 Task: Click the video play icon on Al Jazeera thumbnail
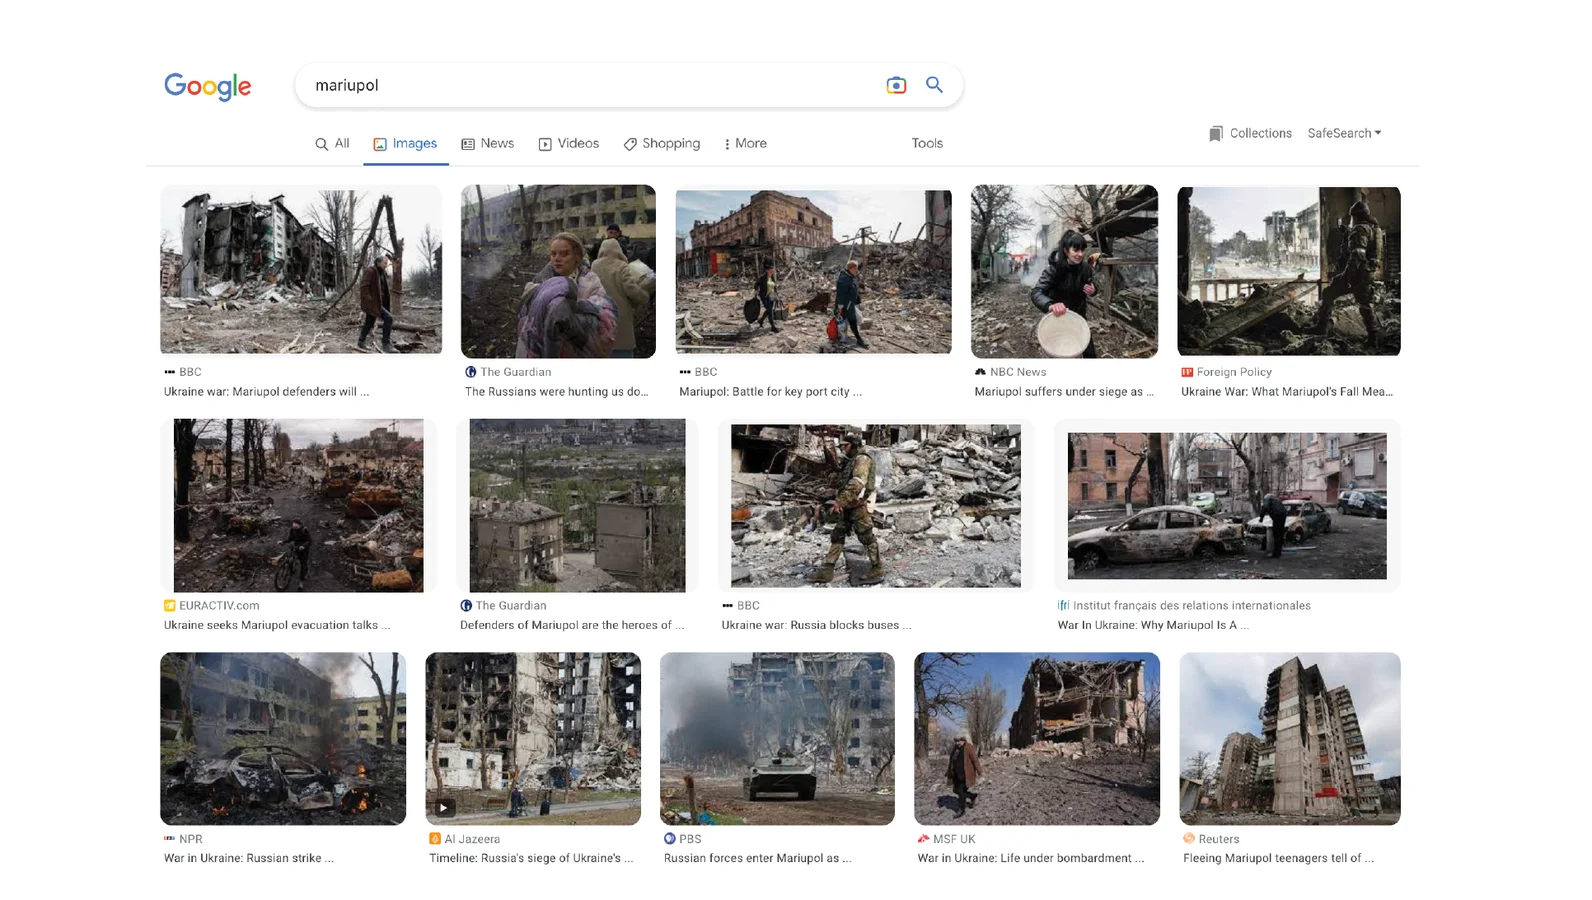(443, 807)
